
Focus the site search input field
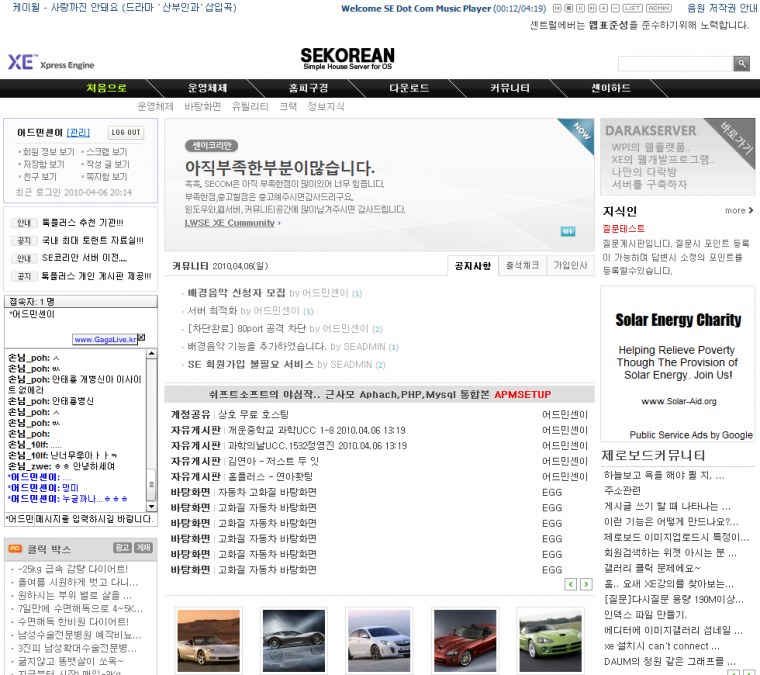pyautogui.click(x=676, y=63)
